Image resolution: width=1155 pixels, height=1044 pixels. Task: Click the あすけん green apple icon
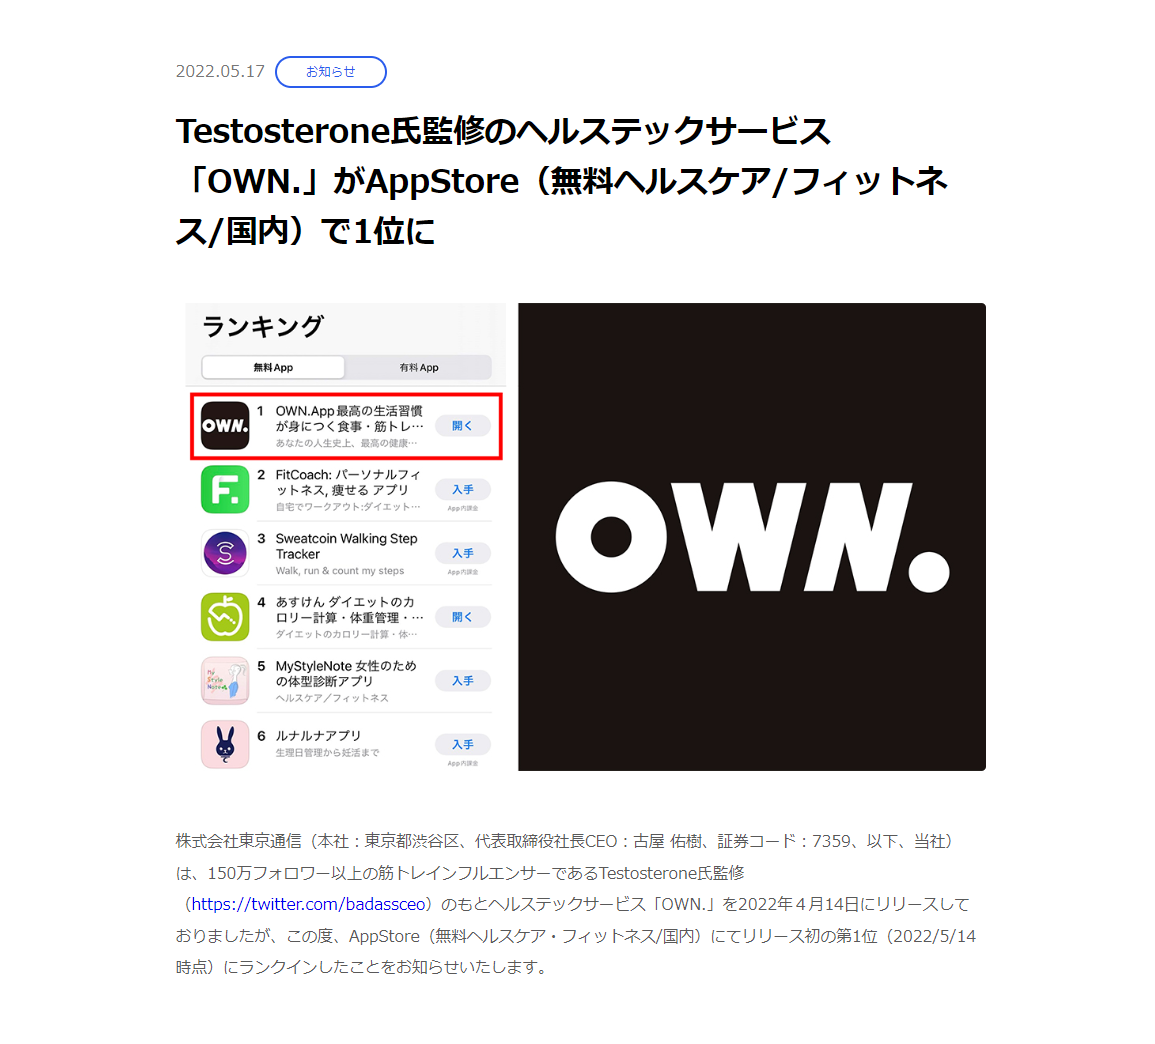click(x=225, y=617)
